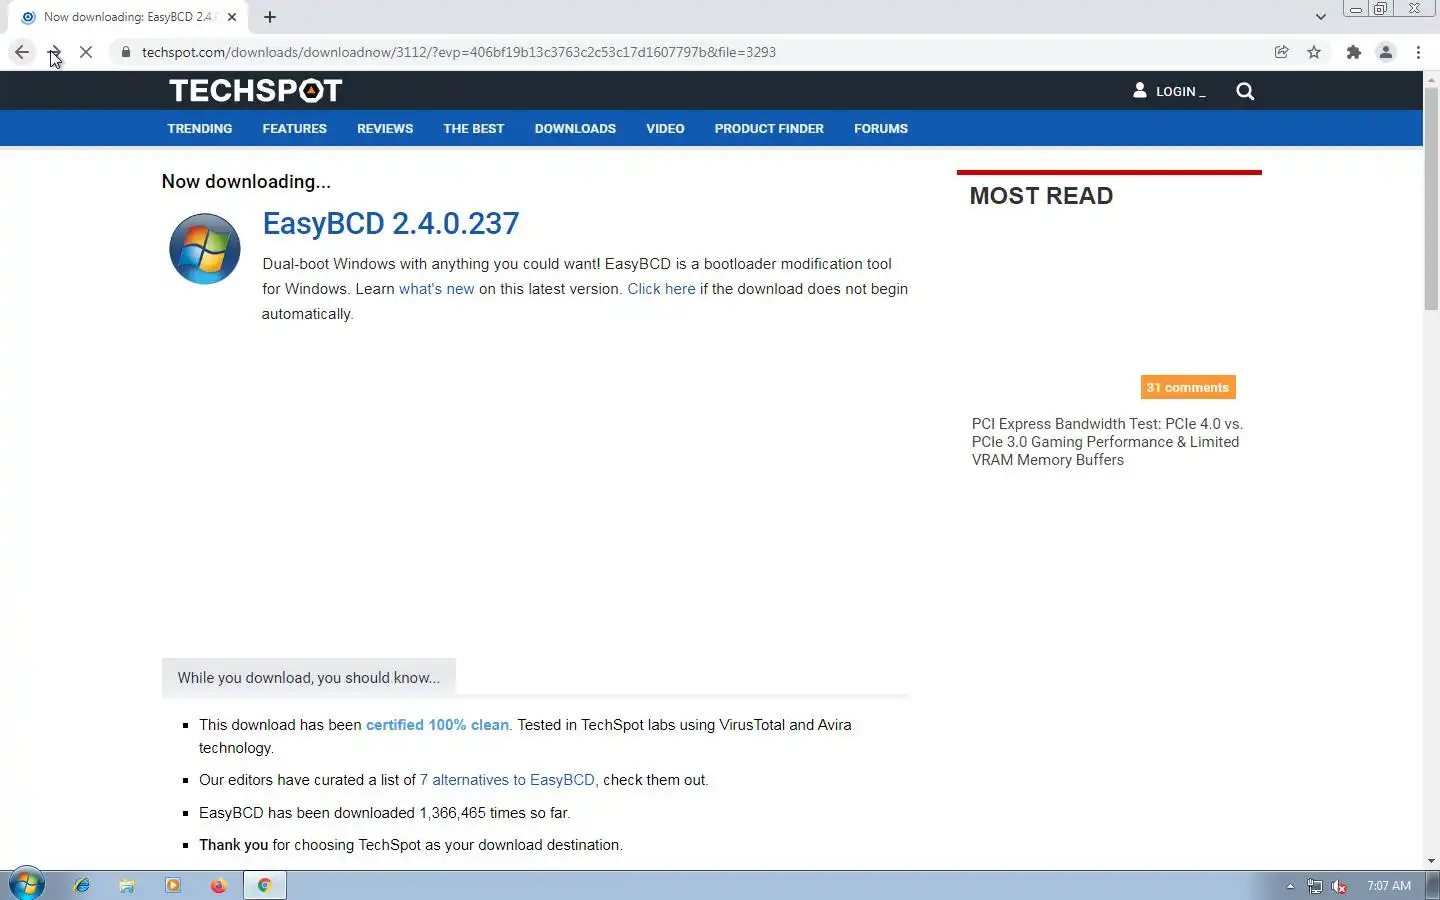Open a new tab with plus button
This screenshot has width=1440, height=900.
270,17
